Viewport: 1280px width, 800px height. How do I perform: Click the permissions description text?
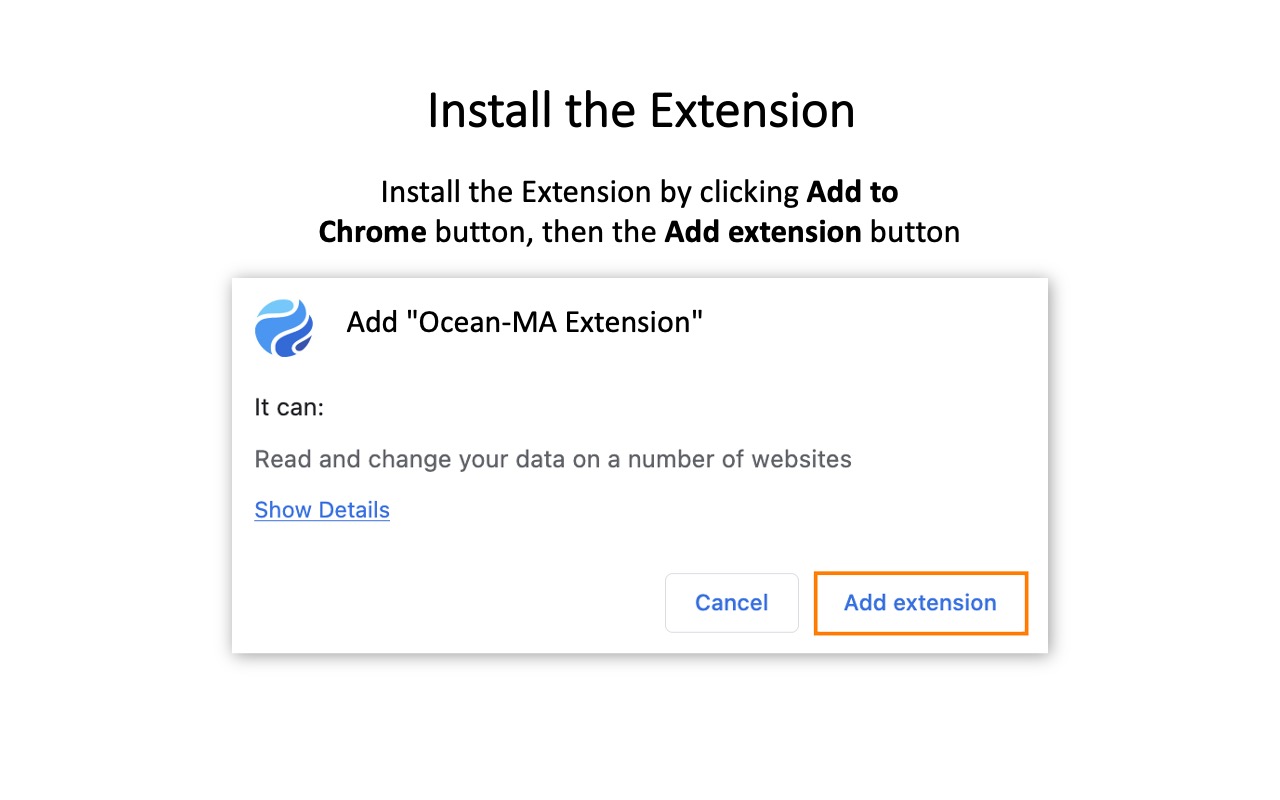(x=552, y=459)
